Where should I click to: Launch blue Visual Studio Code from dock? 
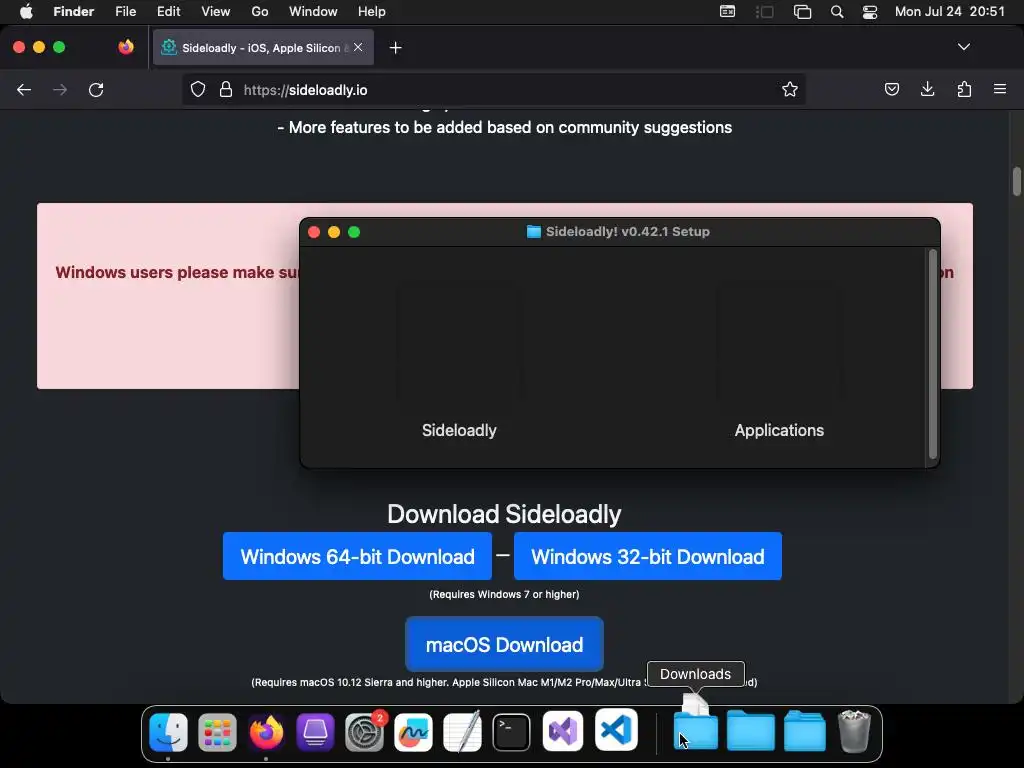(x=616, y=729)
